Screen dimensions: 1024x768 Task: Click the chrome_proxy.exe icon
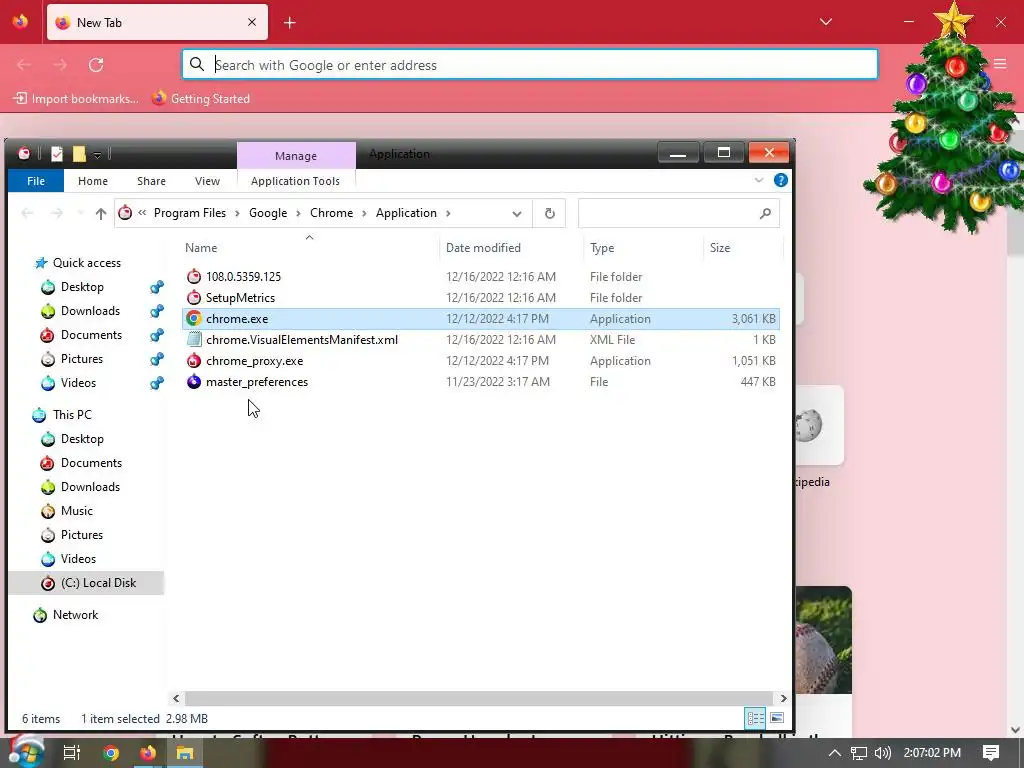click(x=194, y=360)
